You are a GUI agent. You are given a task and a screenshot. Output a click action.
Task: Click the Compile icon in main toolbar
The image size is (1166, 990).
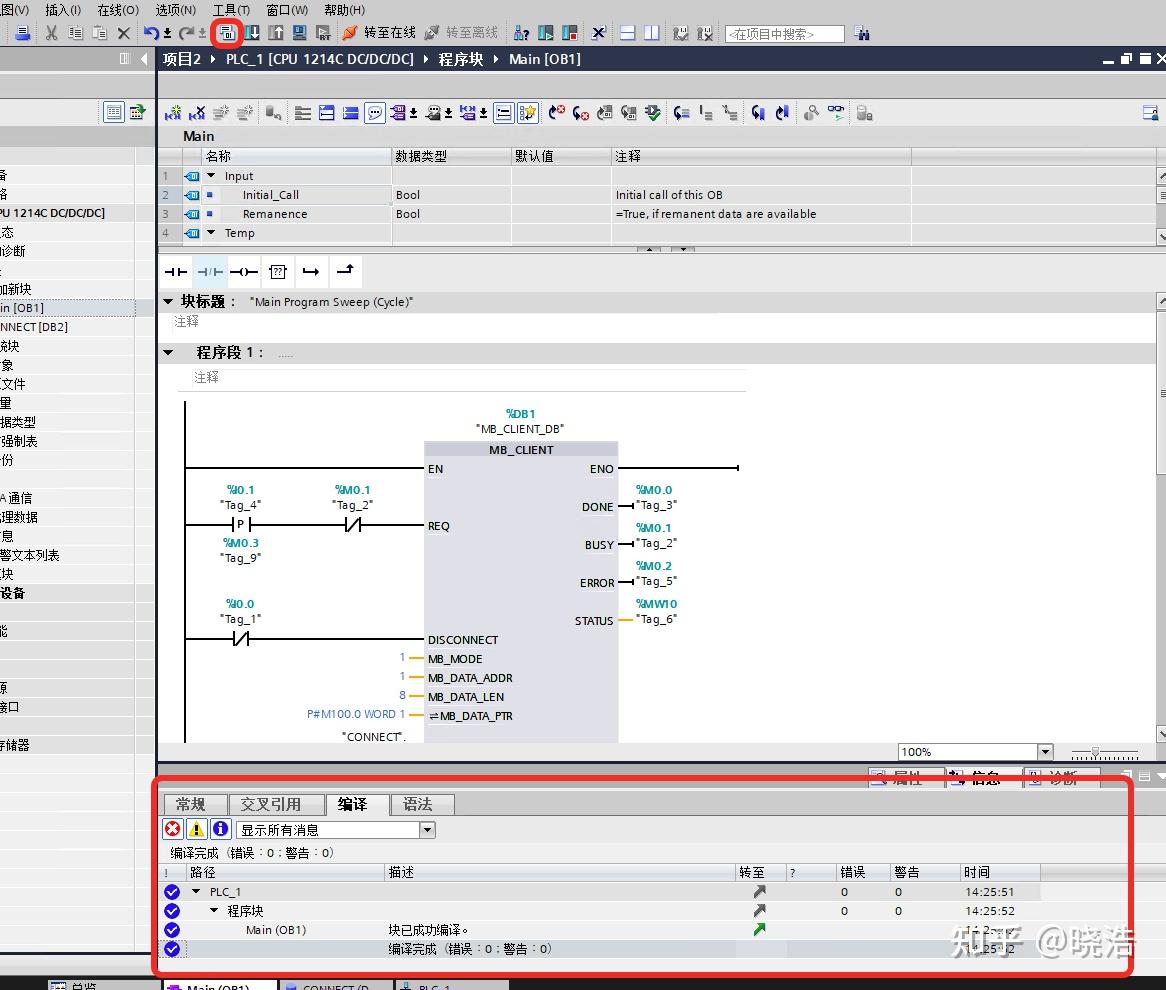click(227, 33)
